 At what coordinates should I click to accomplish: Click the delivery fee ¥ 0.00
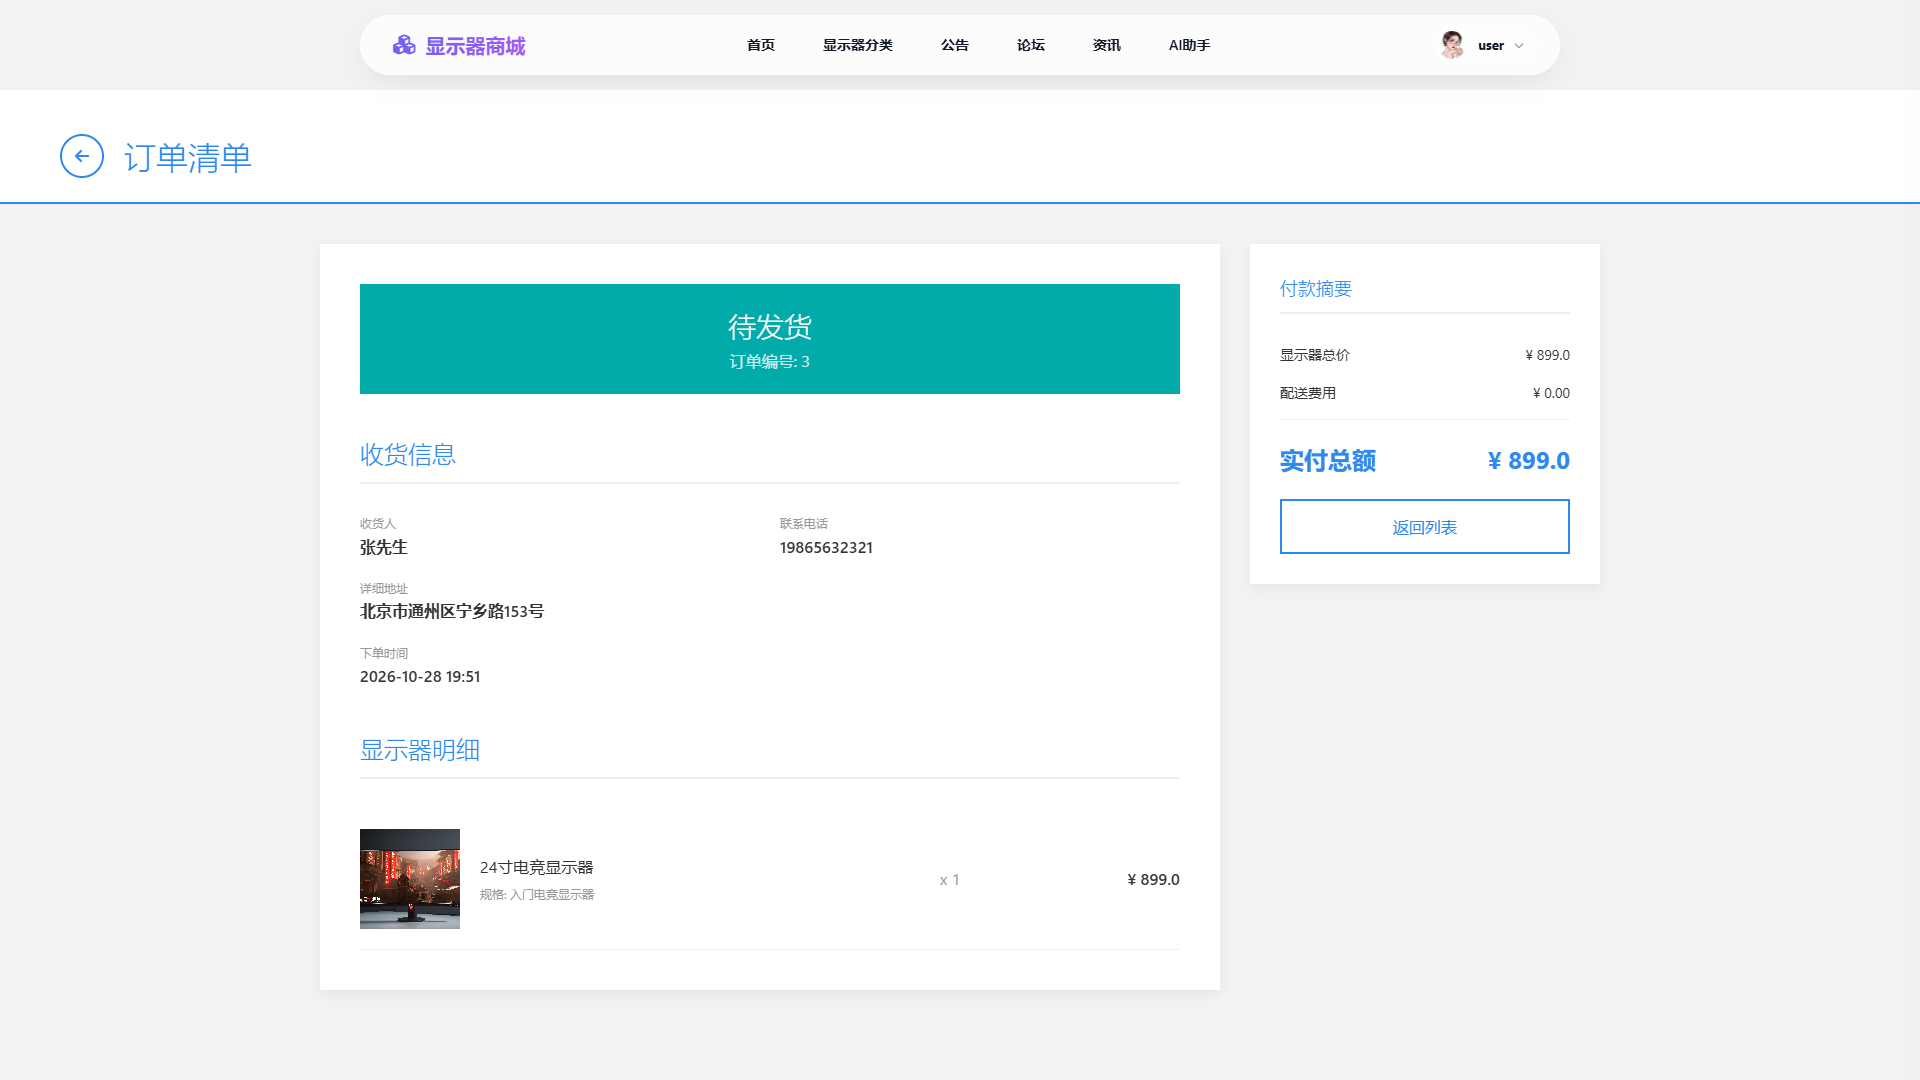[x=1551, y=393]
